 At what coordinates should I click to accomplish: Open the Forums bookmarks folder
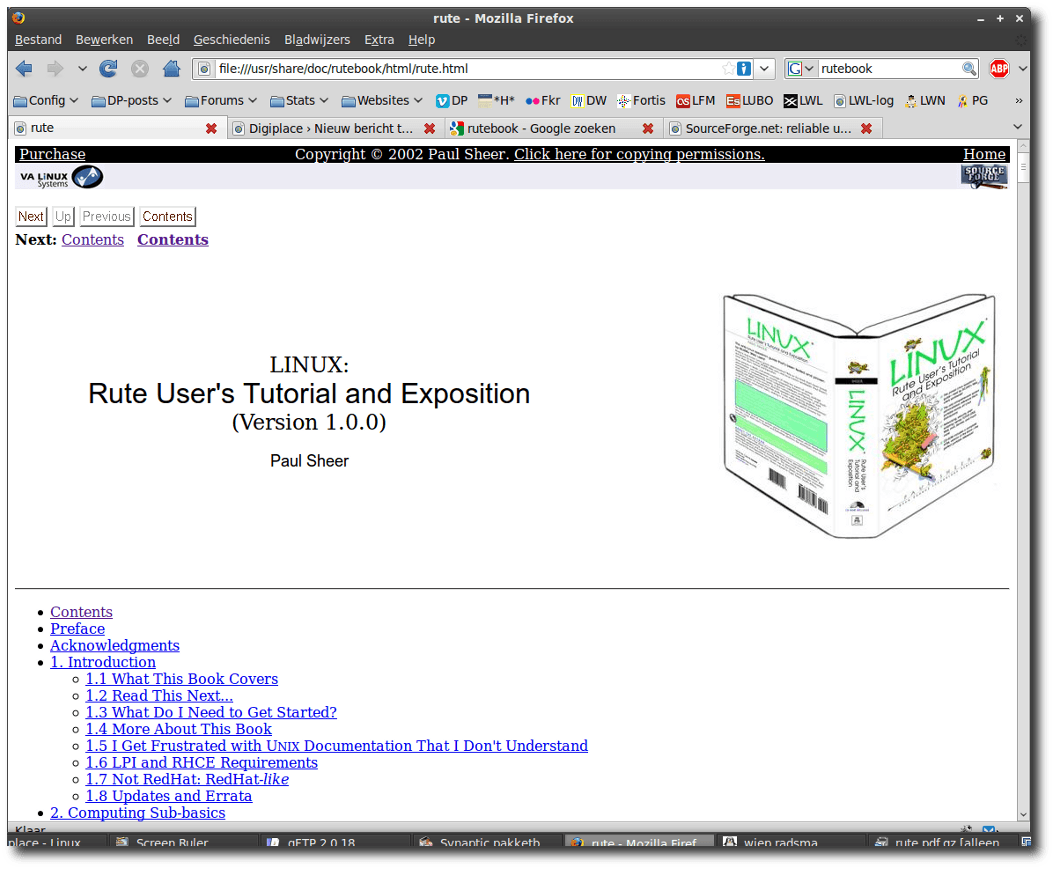click(221, 101)
